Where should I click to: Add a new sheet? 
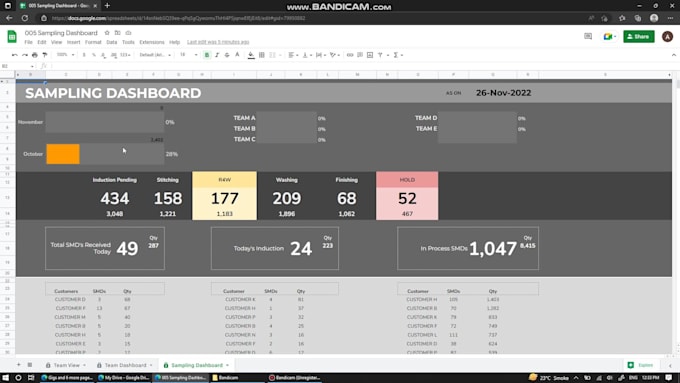[19, 365]
